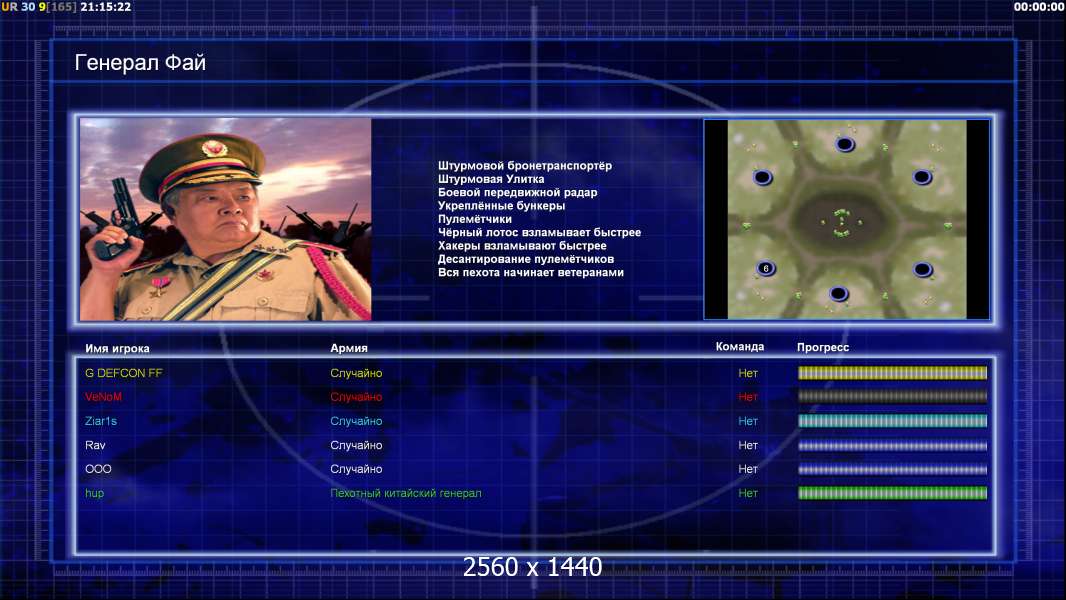Viewport: 1066px width, 600px height.
Task: Click the 'UR 30' status text in the top-left overlay
Action: 18,7
